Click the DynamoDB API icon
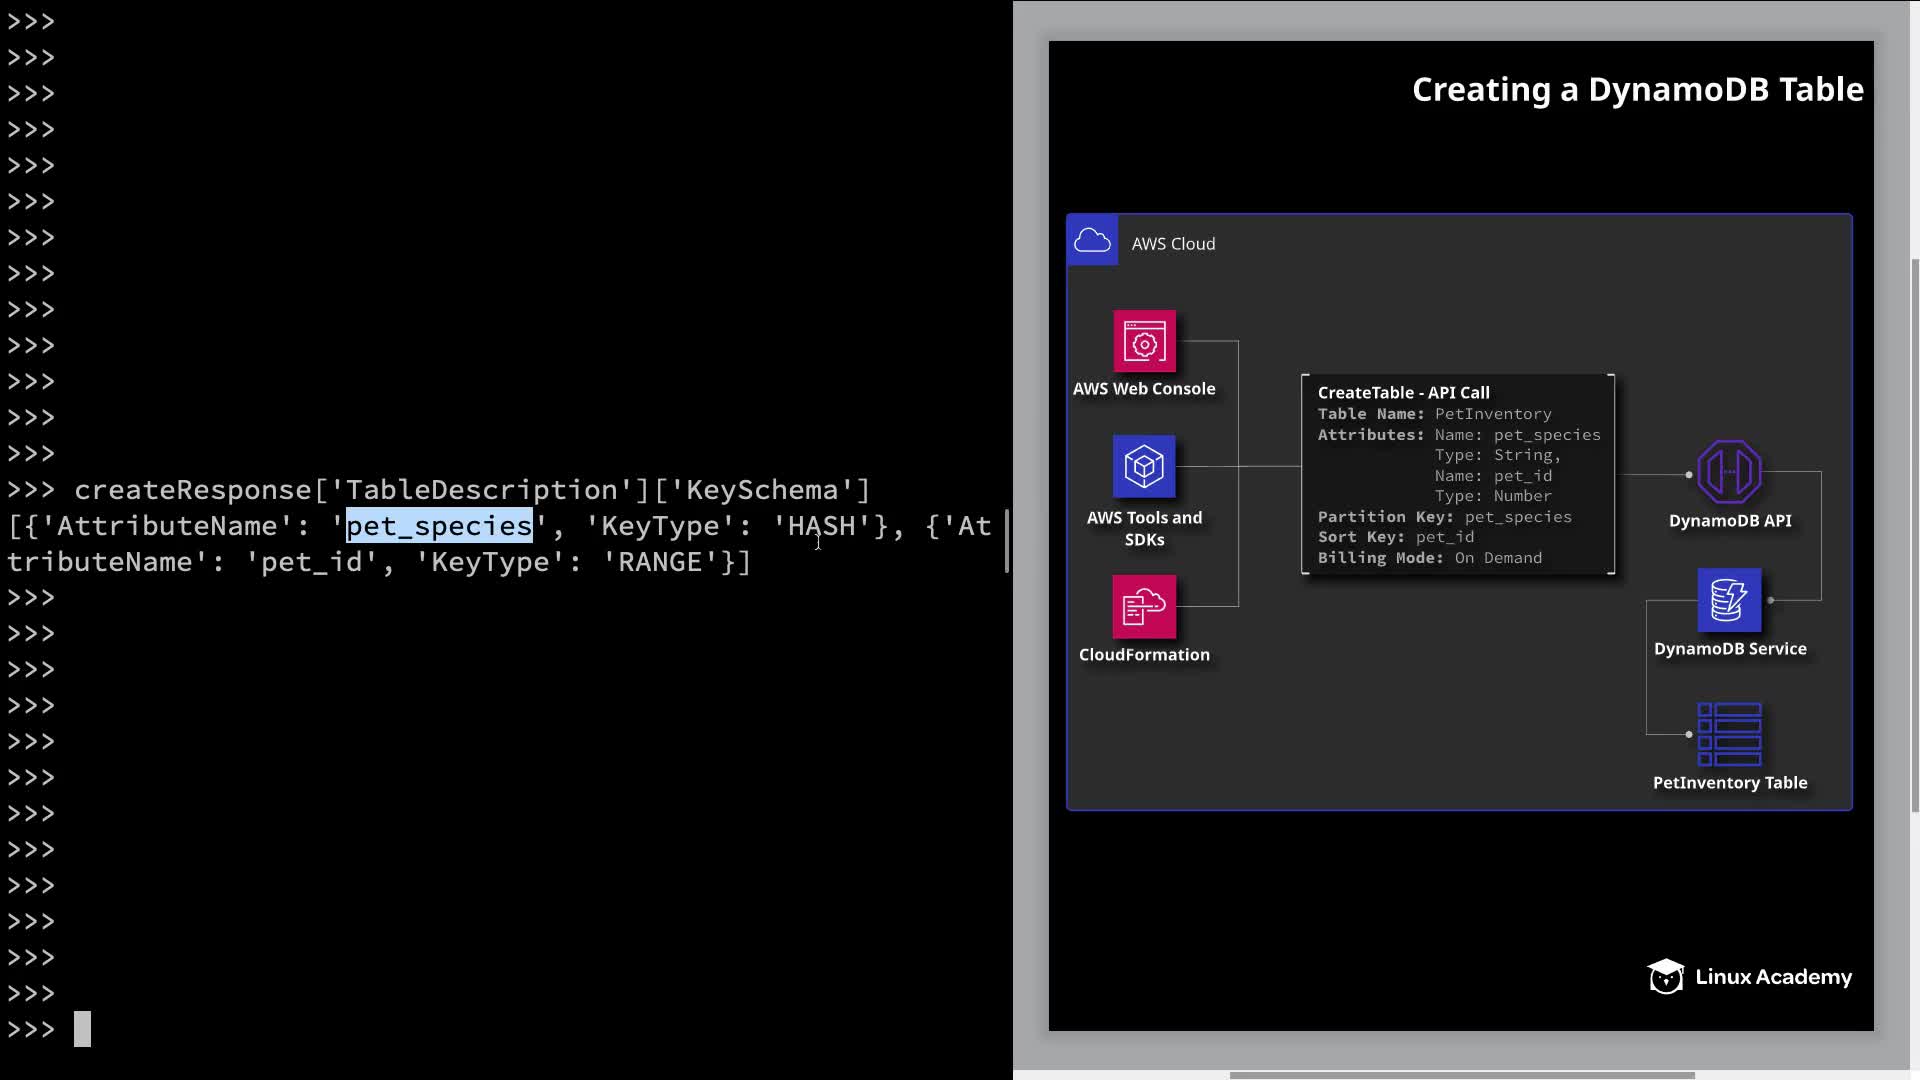Screen dimensions: 1920x1080 click(1729, 472)
